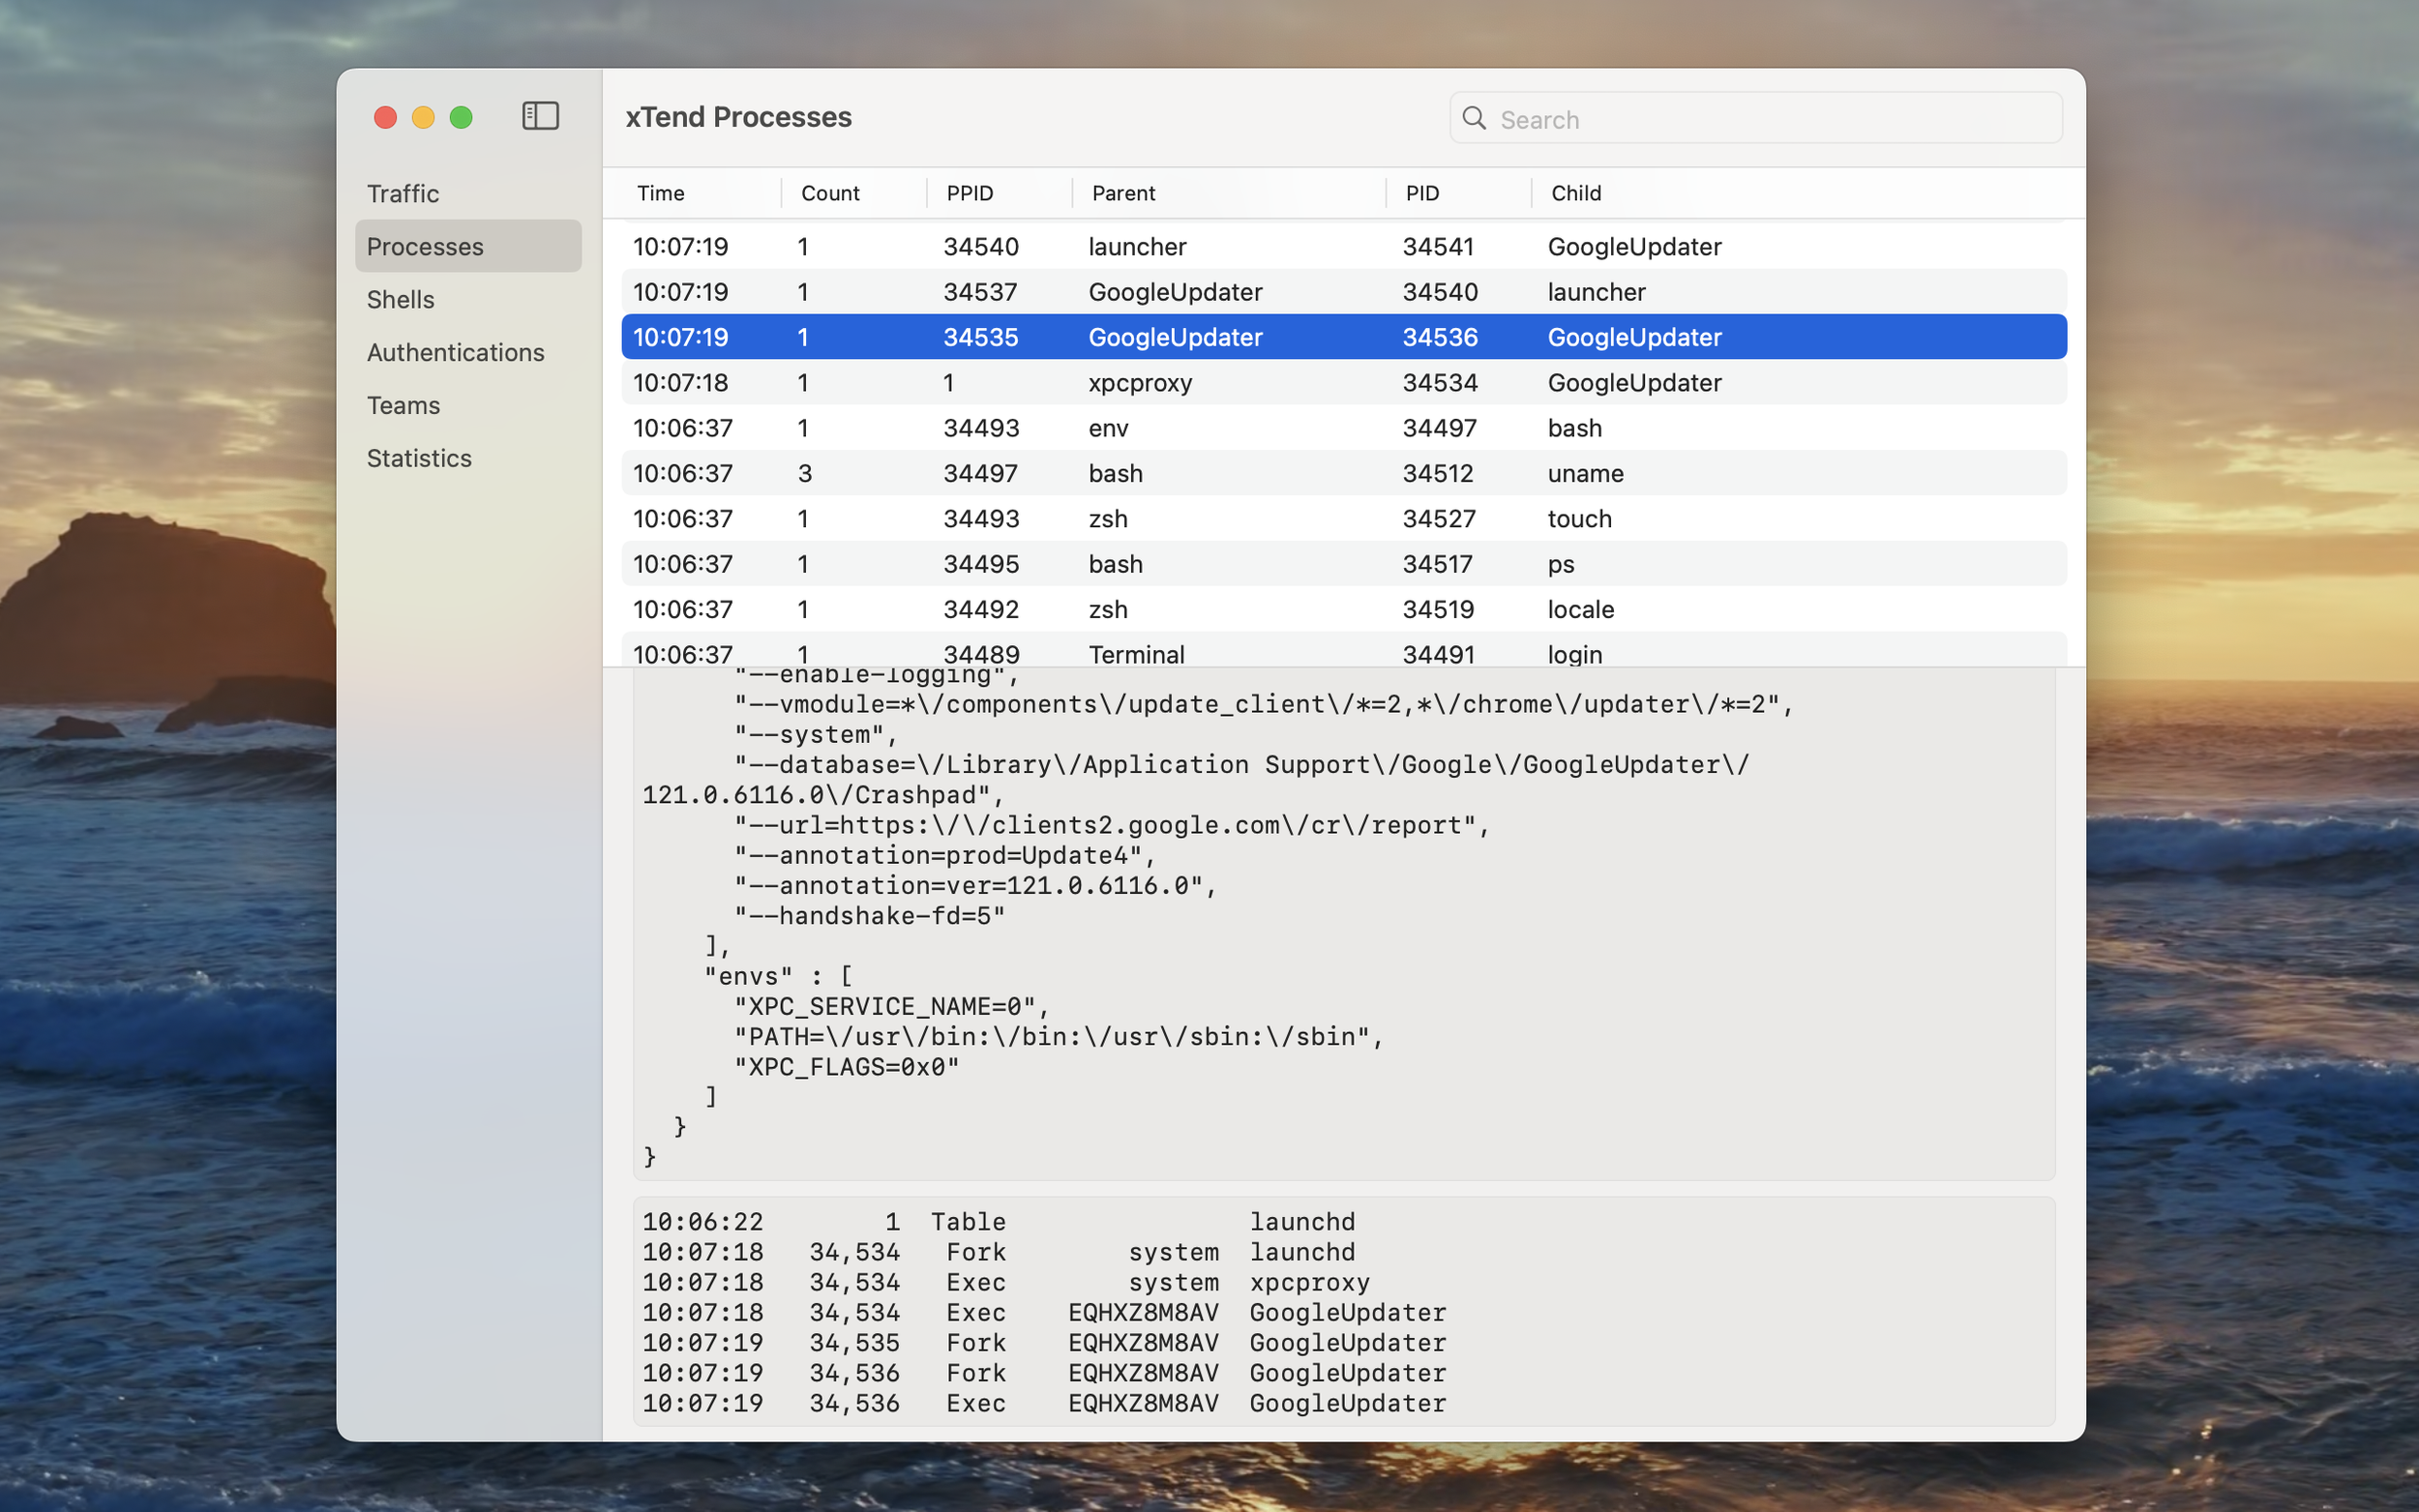Sort by the Count column header
The image size is (2419, 1512).
(830, 193)
